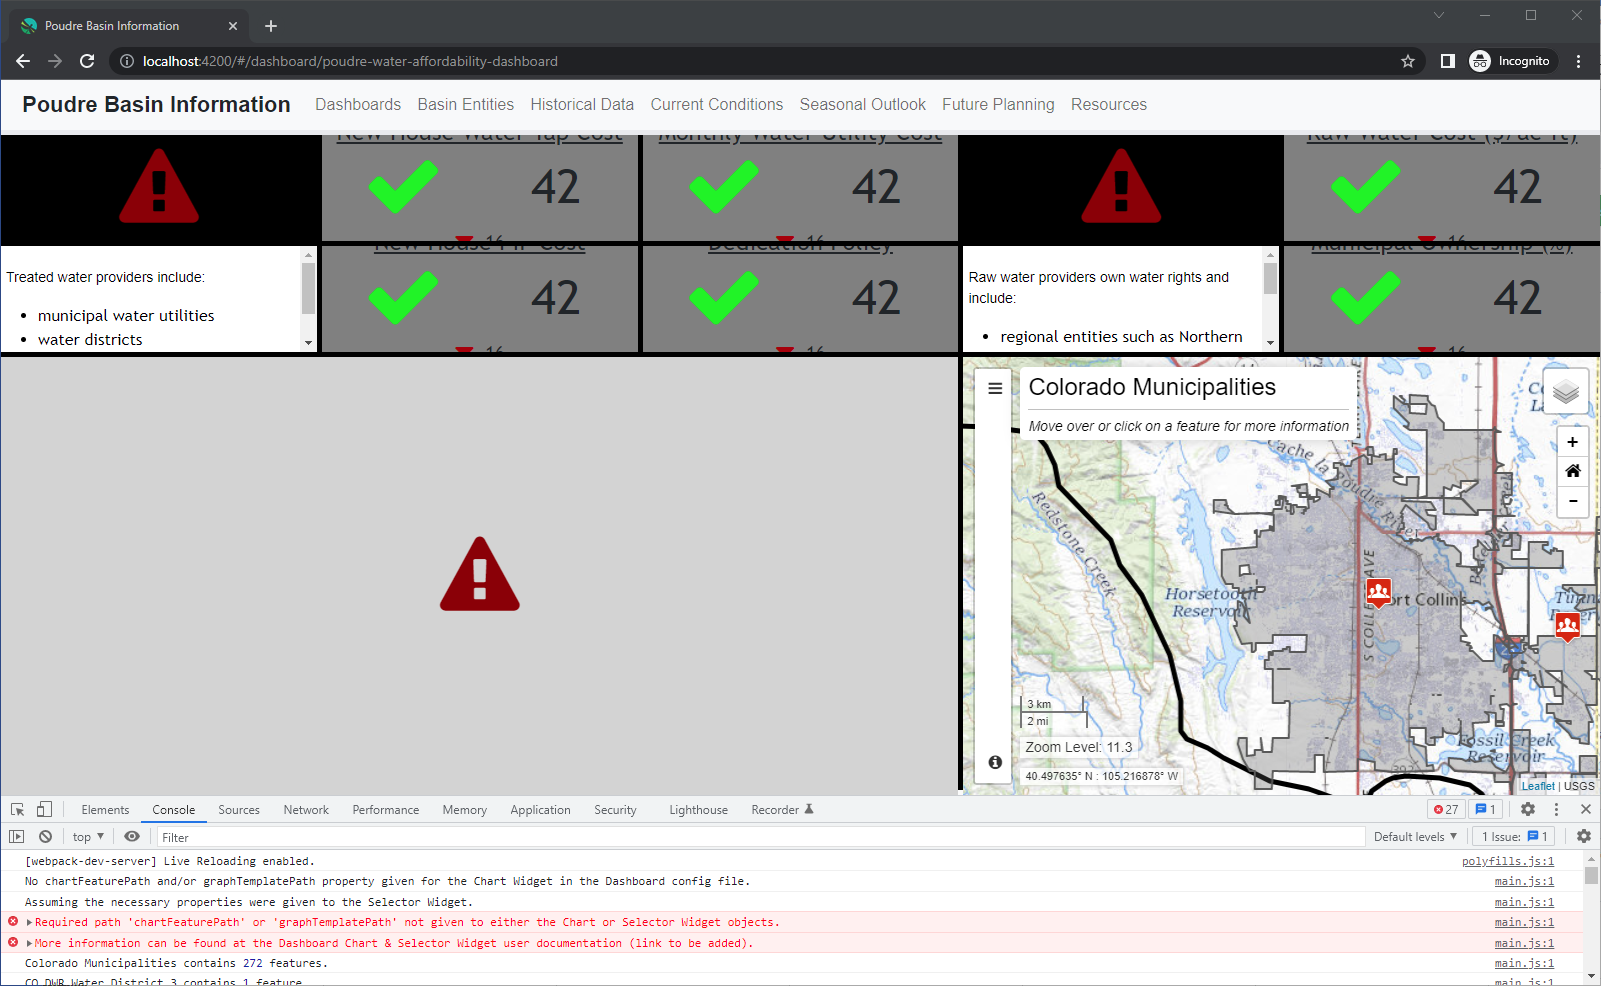This screenshot has height=986, width=1601.
Task: Return map to home view
Action: pyautogui.click(x=1572, y=471)
